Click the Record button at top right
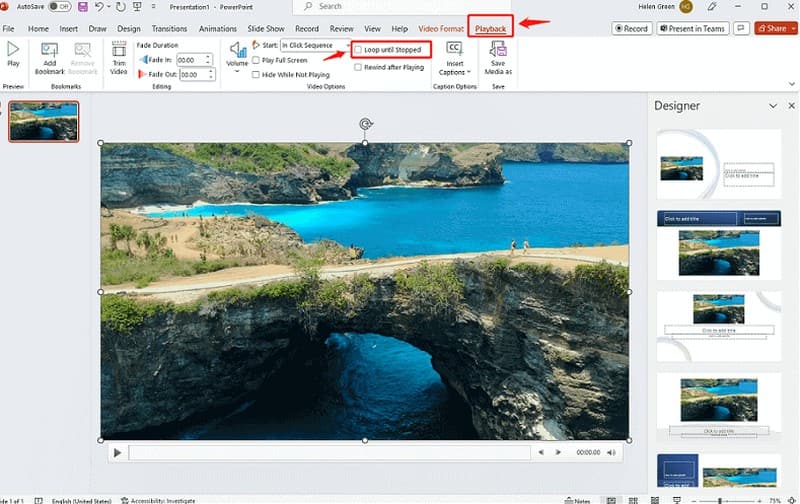The height and width of the screenshot is (504, 800). point(631,29)
